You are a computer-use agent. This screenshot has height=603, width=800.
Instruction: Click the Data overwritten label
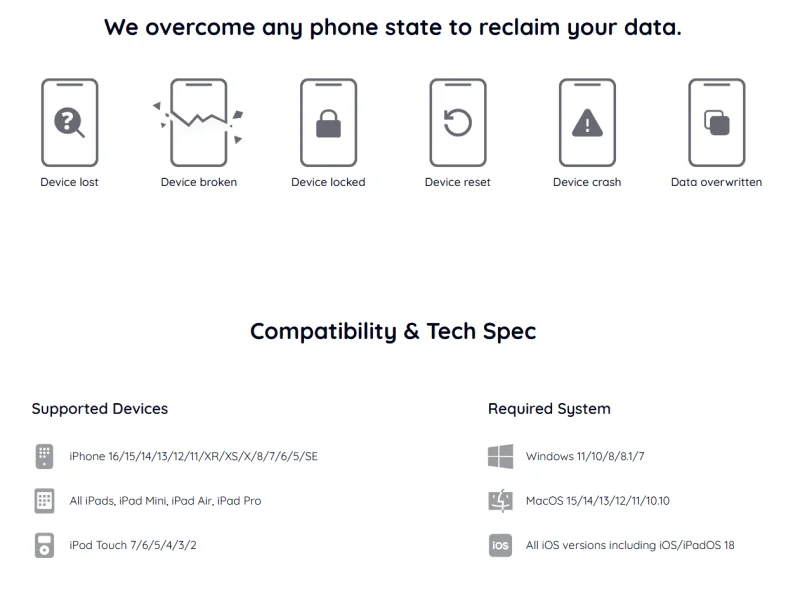(716, 182)
